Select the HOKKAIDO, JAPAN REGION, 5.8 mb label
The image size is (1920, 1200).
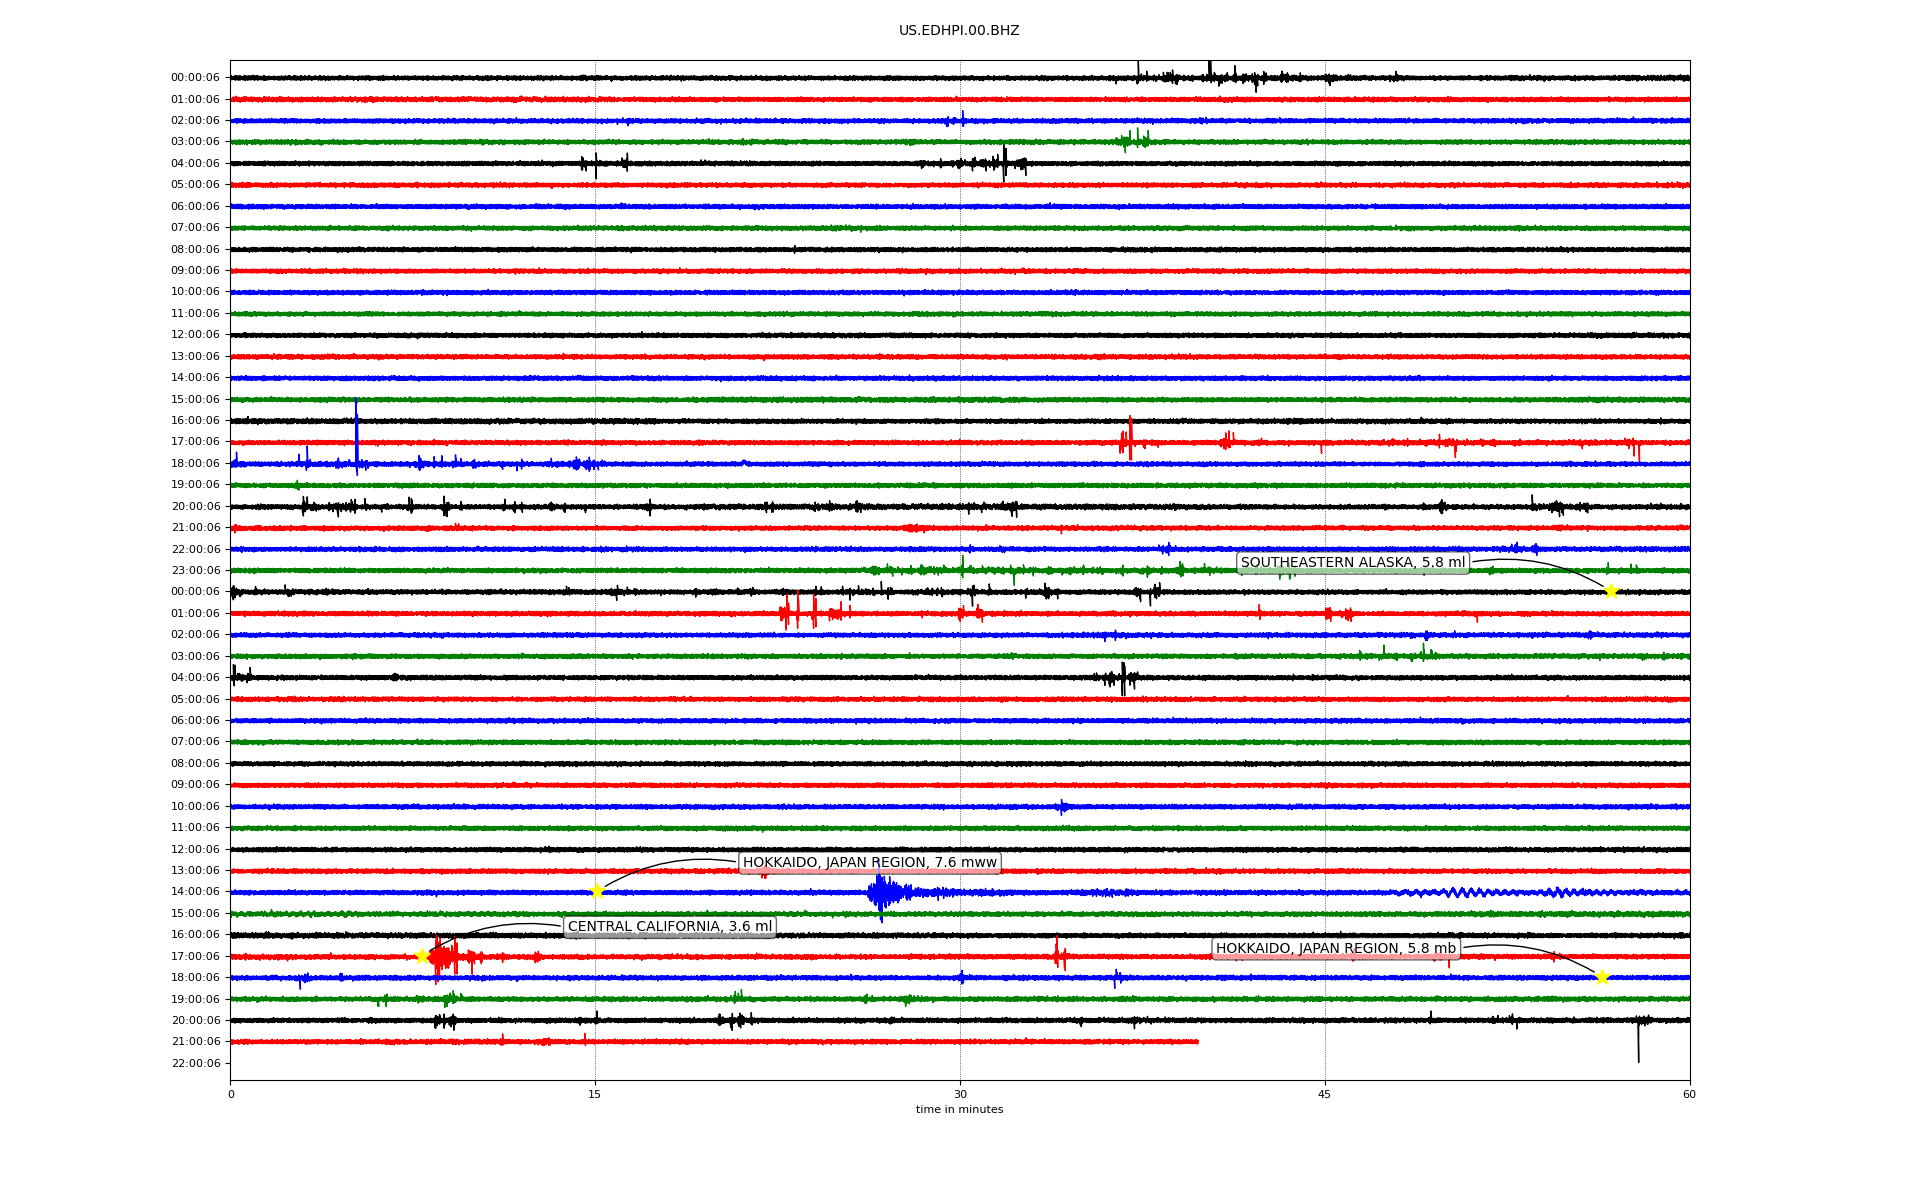(1335, 949)
